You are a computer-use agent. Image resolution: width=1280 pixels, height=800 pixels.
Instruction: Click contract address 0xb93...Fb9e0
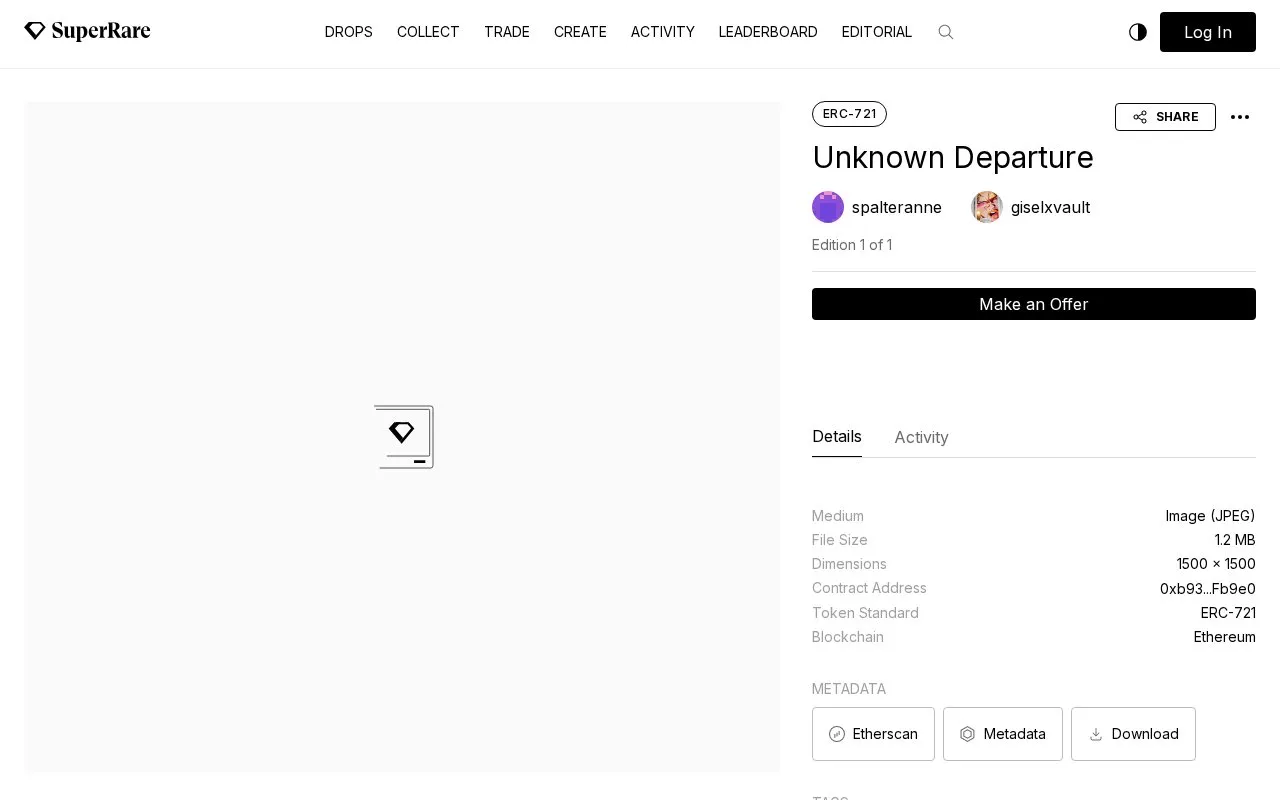(x=1208, y=589)
